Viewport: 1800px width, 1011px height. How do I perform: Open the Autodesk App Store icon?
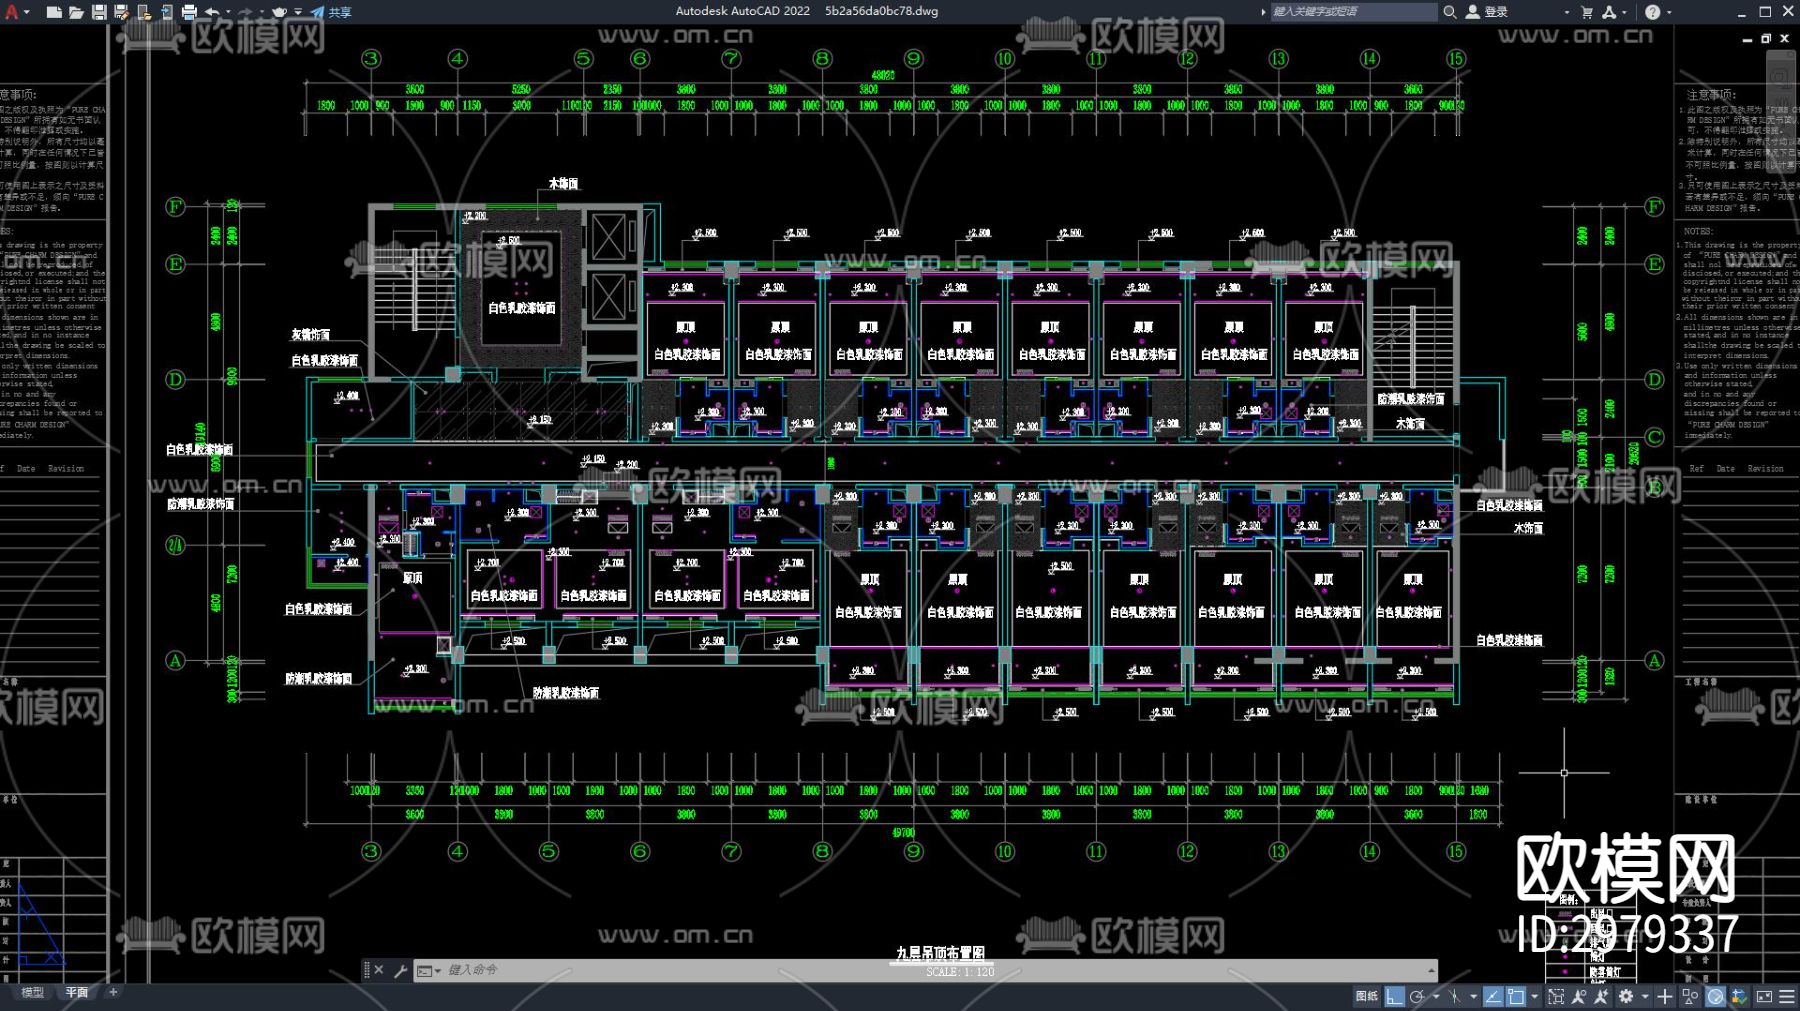[x=1608, y=12]
